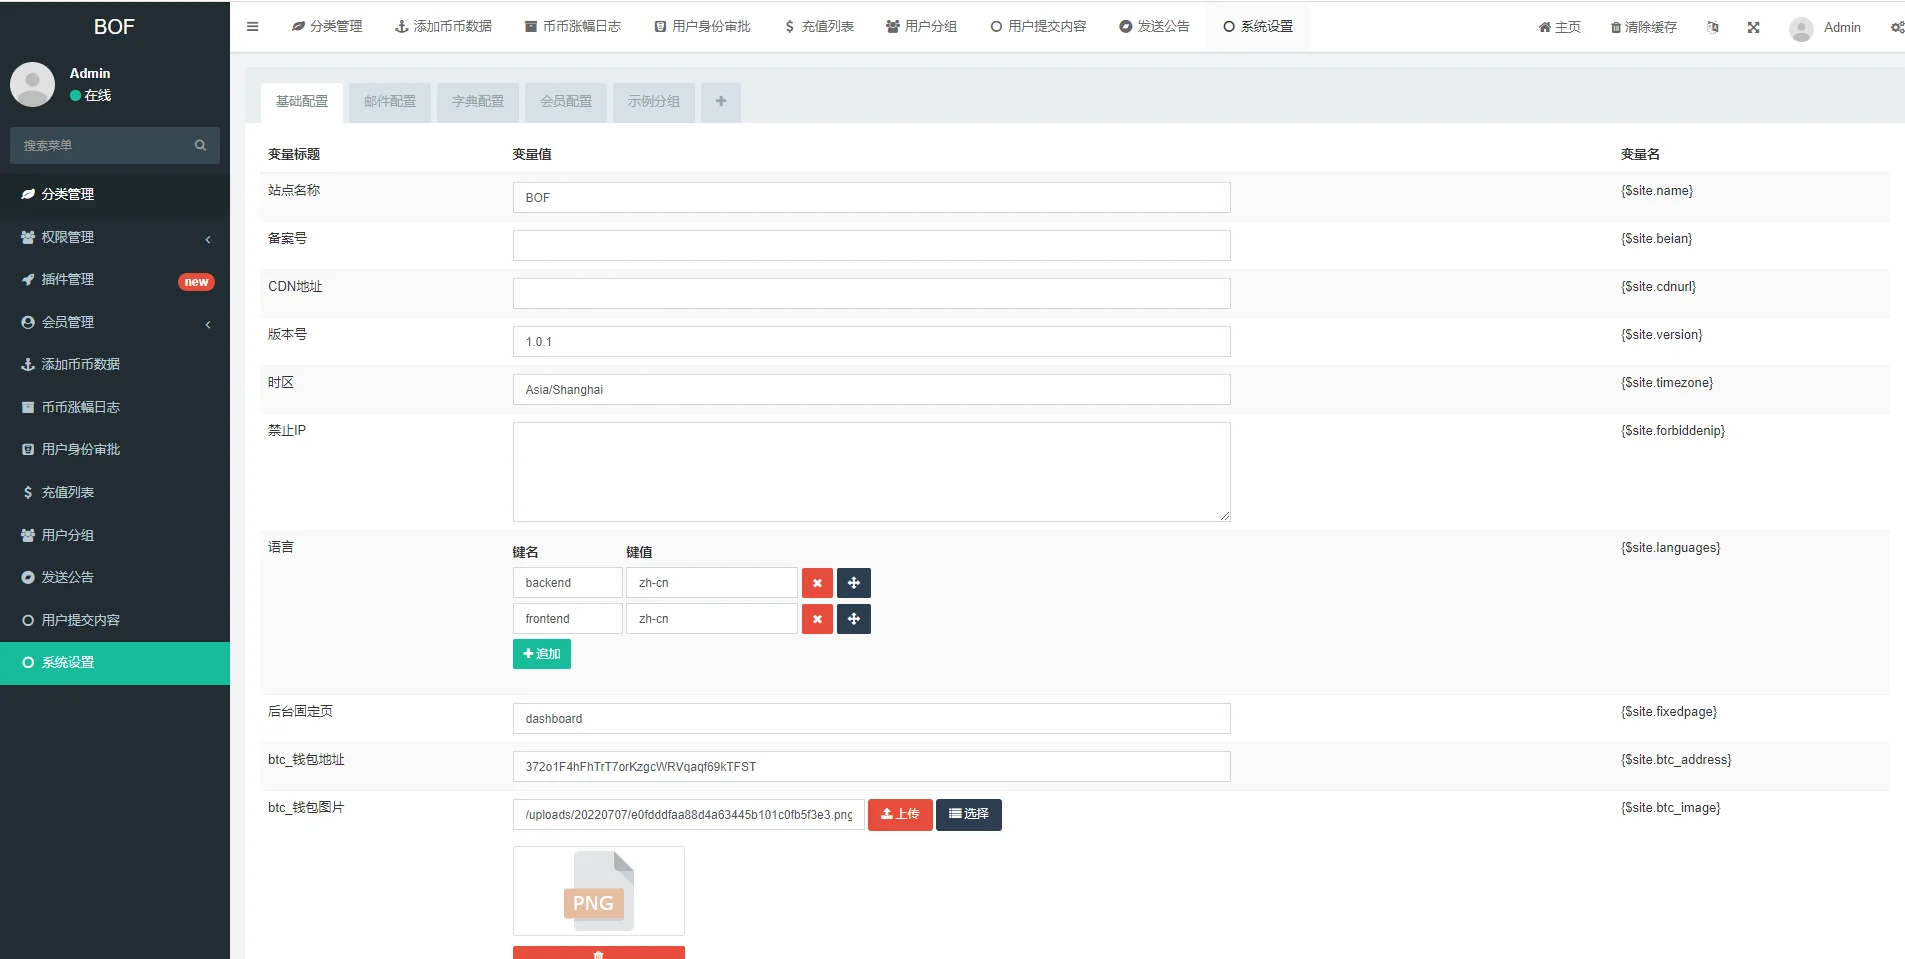This screenshot has height=959, width=1905.
Task: Click the red trash button under PNG preview
Action: (x=598, y=953)
